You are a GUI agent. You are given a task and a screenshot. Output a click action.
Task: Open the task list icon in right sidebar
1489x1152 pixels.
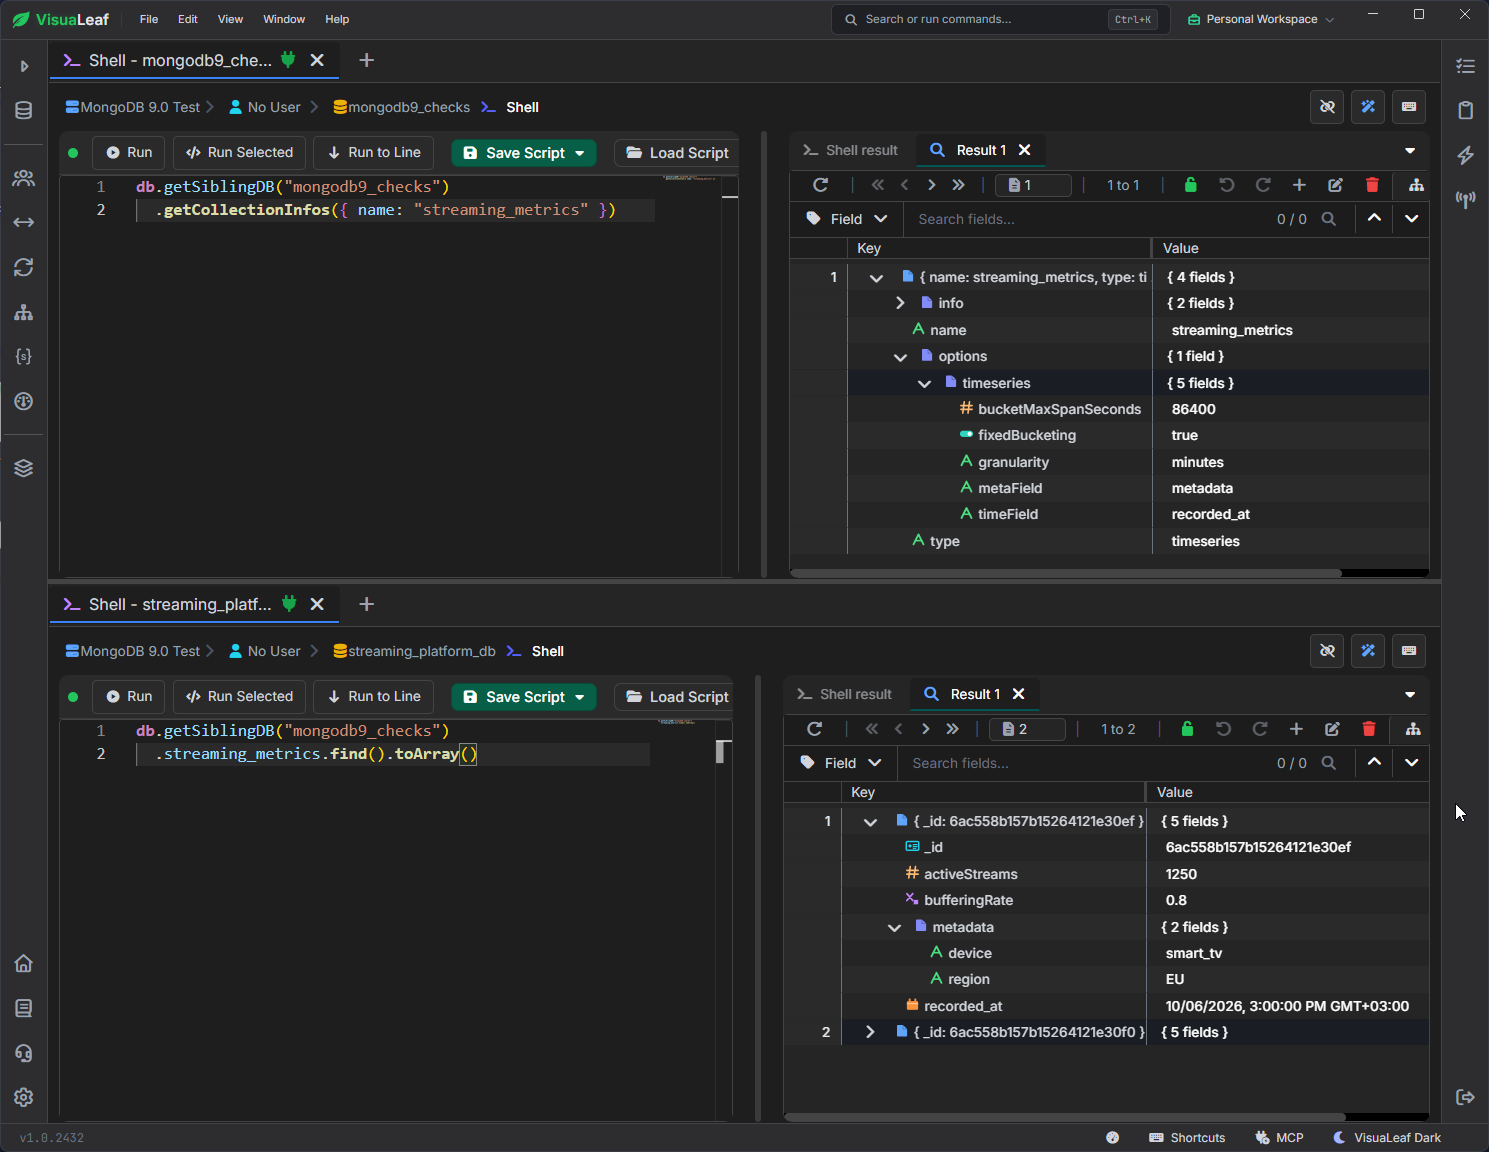(x=1465, y=66)
